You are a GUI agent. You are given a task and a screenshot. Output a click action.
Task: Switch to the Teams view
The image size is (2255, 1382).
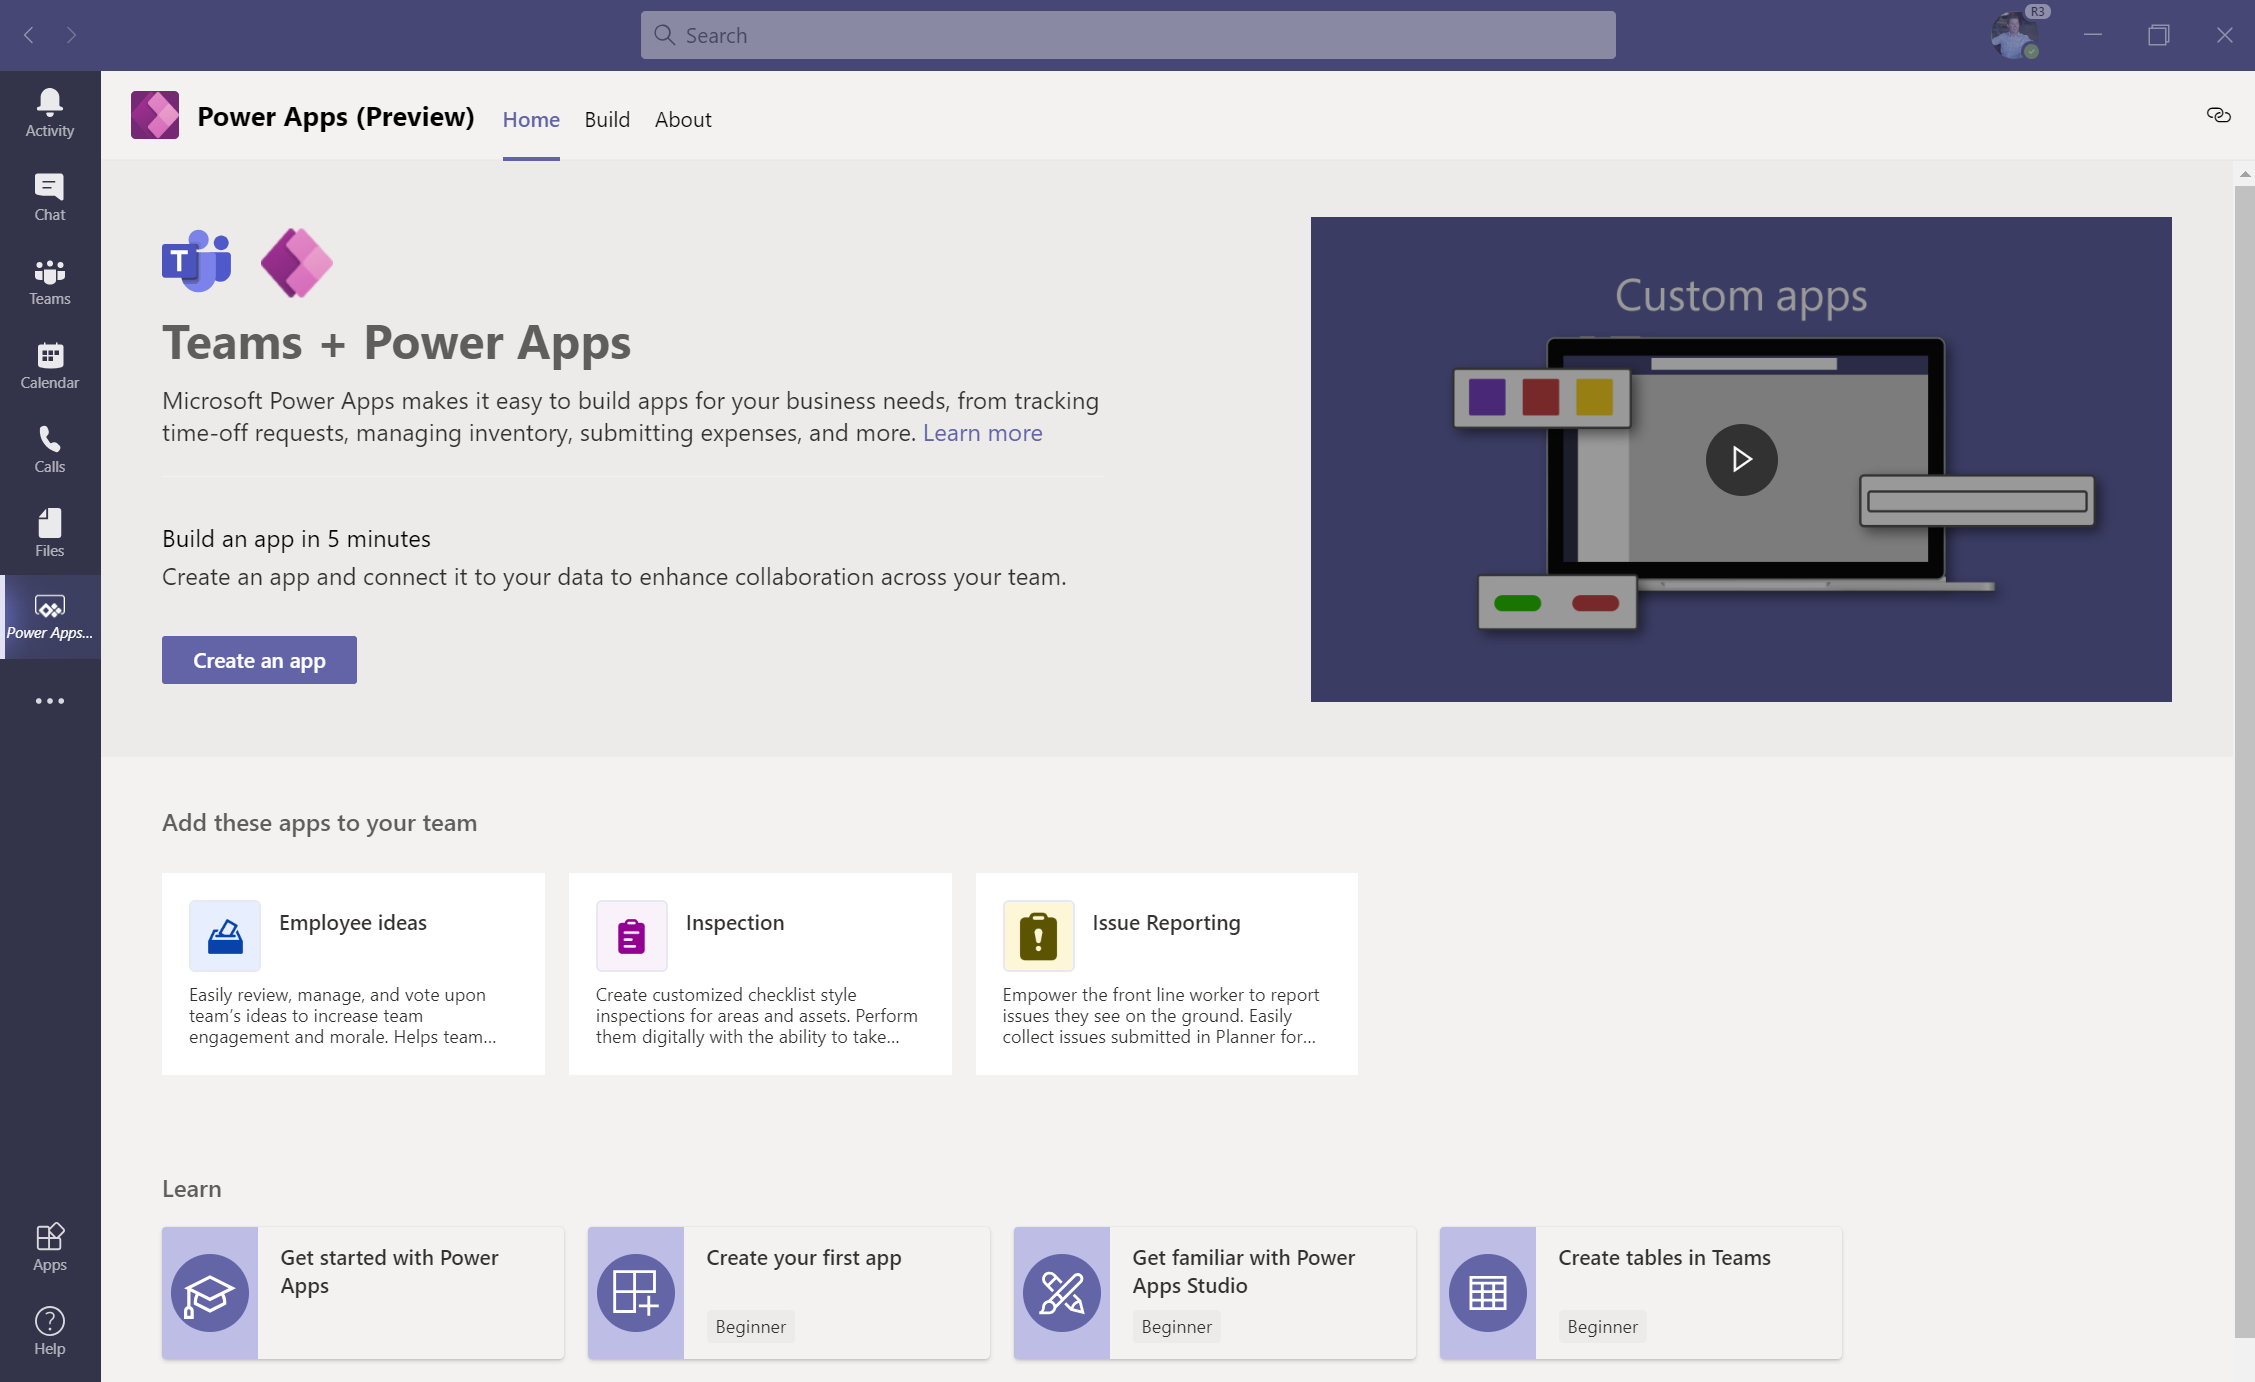[49, 281]
